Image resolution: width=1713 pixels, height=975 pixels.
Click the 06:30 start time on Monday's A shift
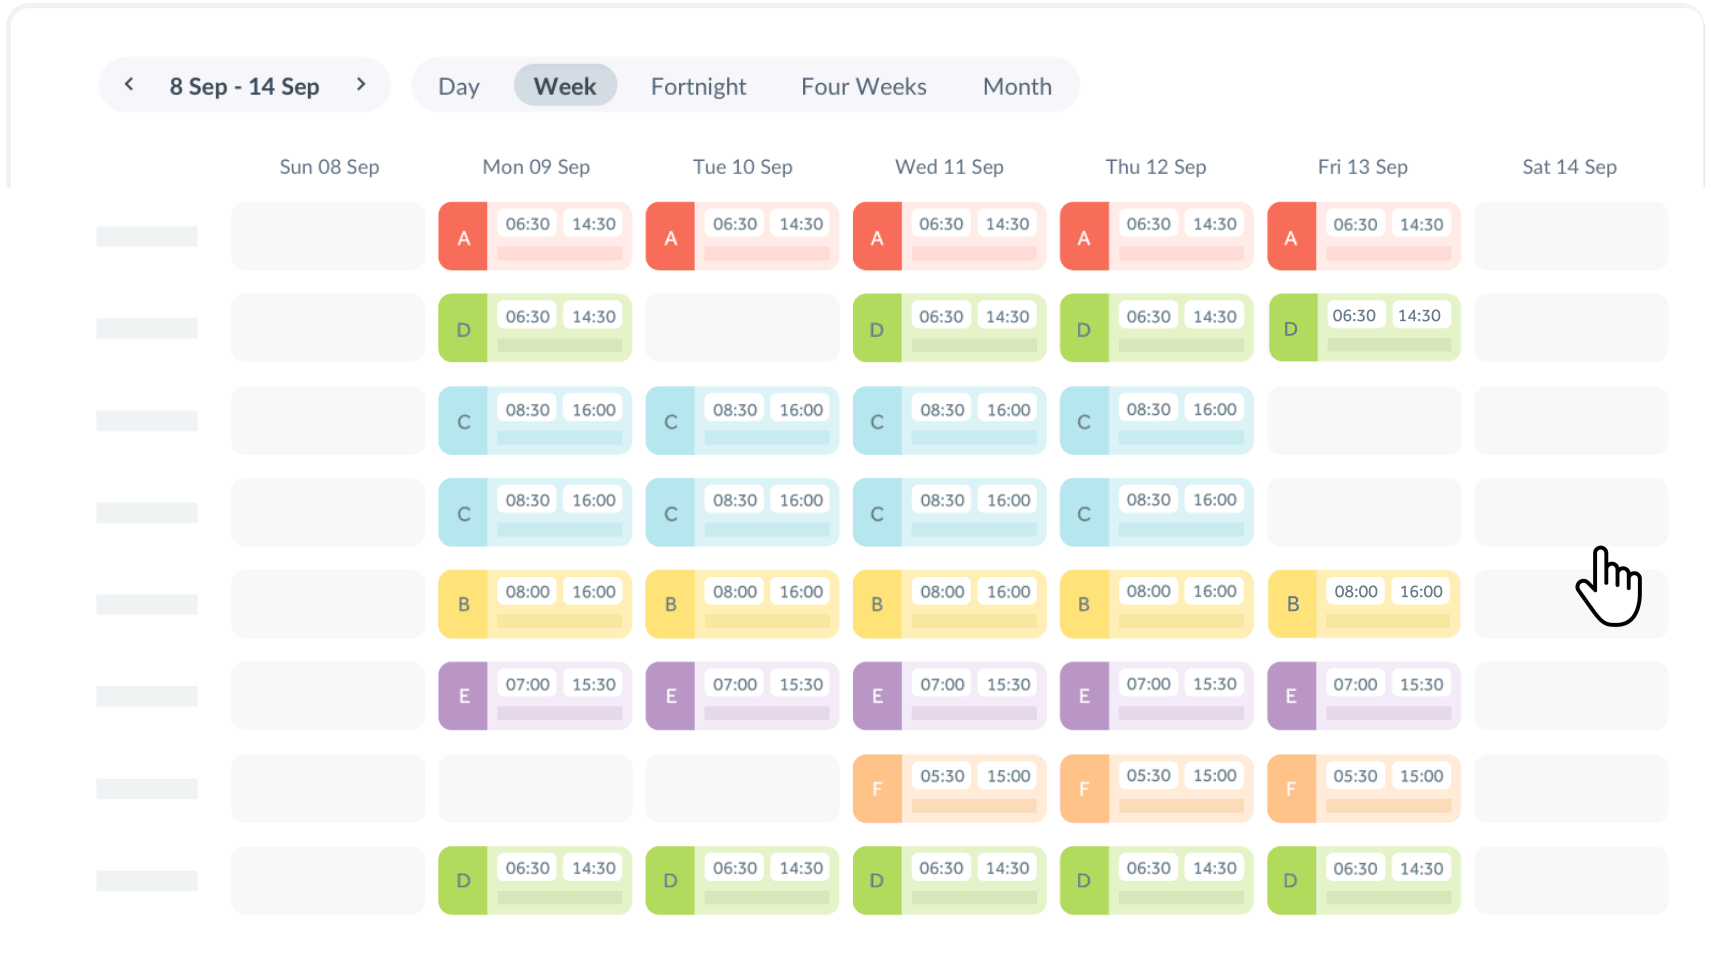point(527,224)
